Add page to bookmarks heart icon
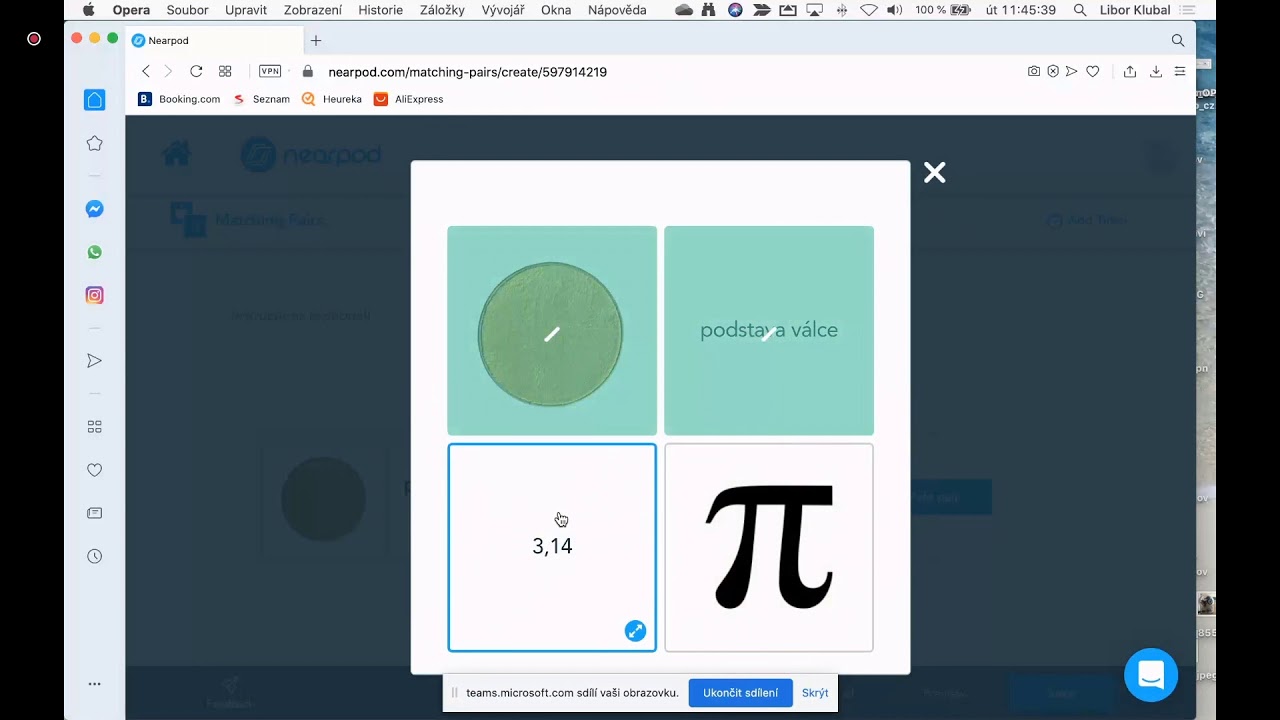The image size is (1280, 720). point(1093,71)
